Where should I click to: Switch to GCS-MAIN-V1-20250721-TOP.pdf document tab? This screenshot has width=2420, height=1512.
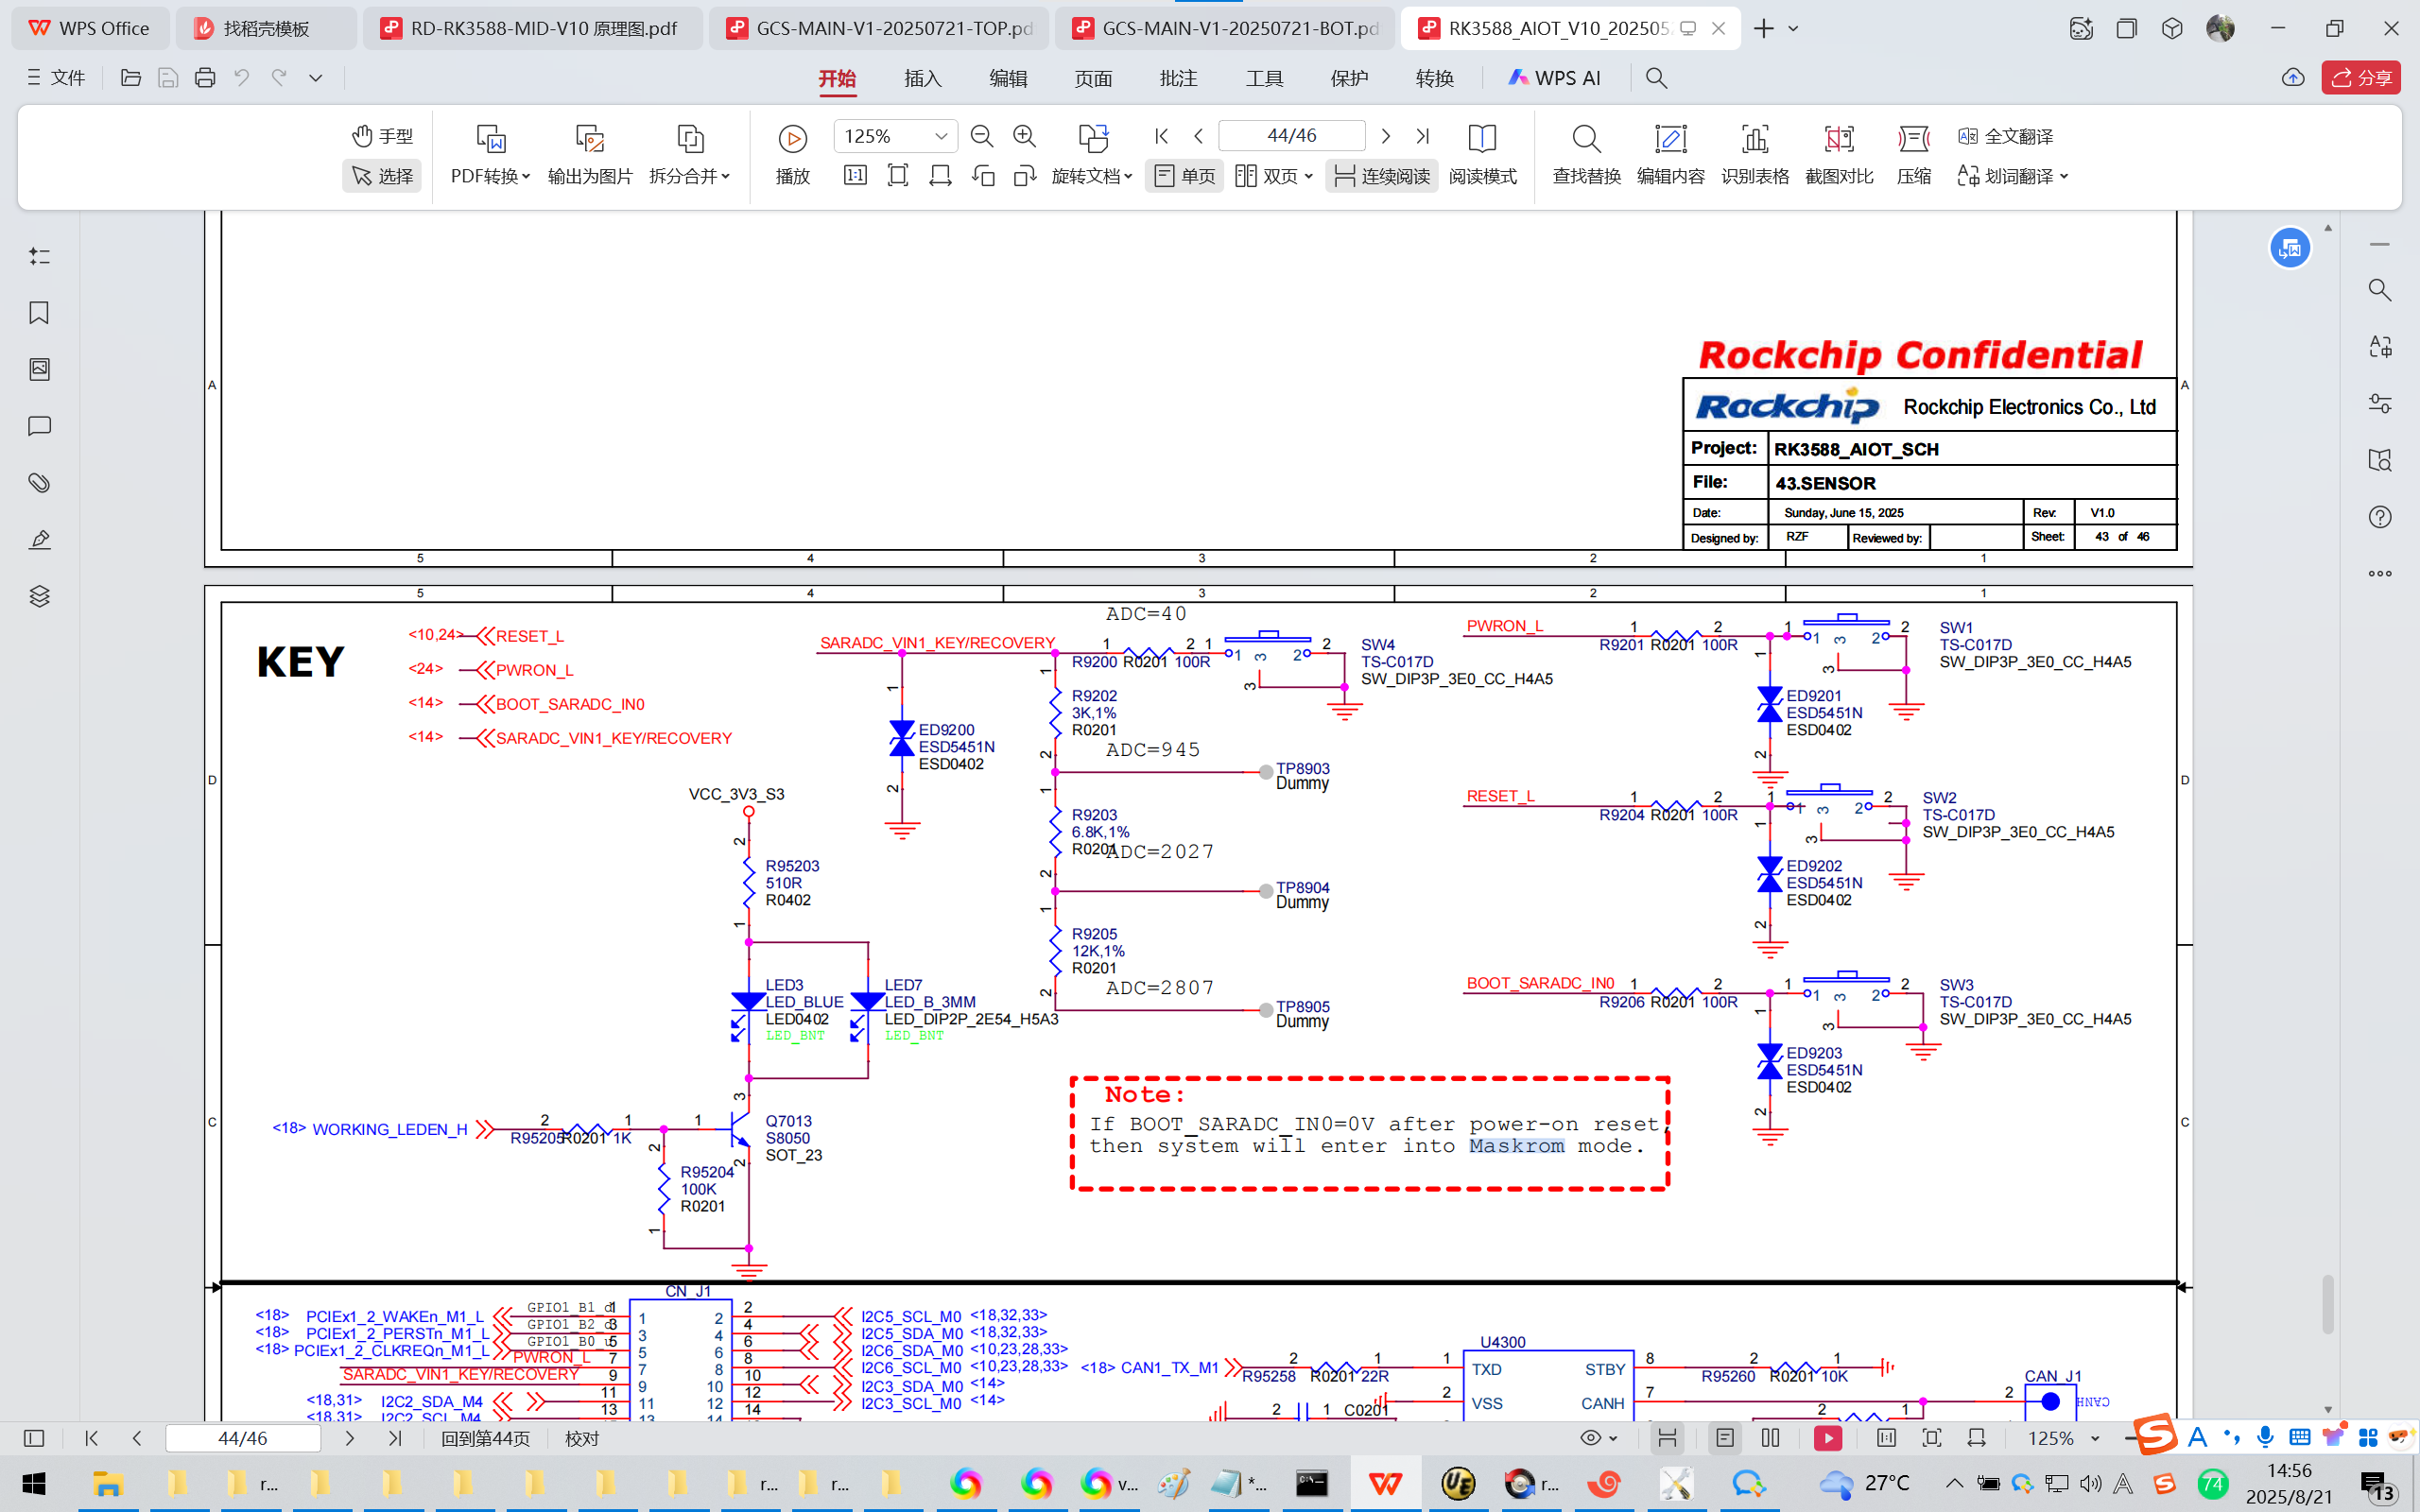tap(880, 28)
